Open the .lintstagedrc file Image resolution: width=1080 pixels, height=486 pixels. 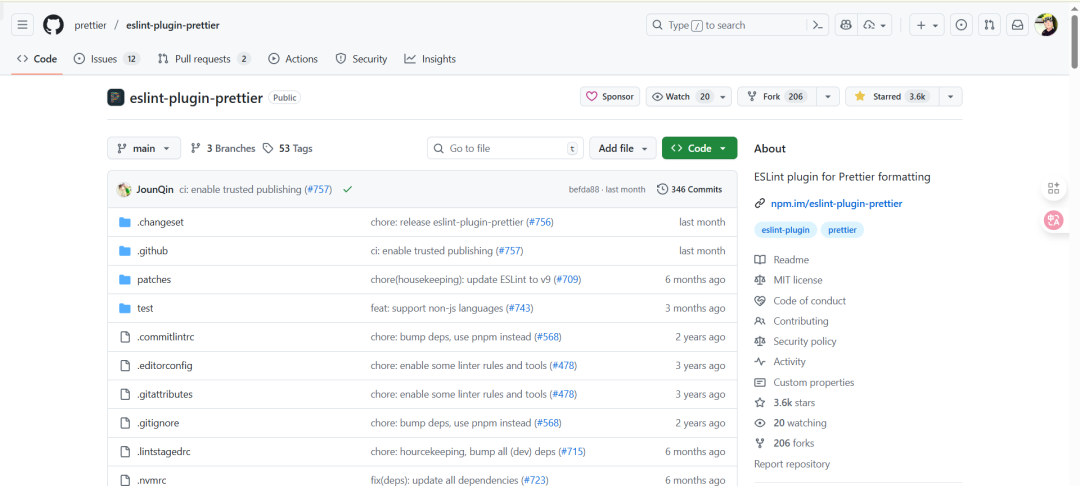coord(163,452)
